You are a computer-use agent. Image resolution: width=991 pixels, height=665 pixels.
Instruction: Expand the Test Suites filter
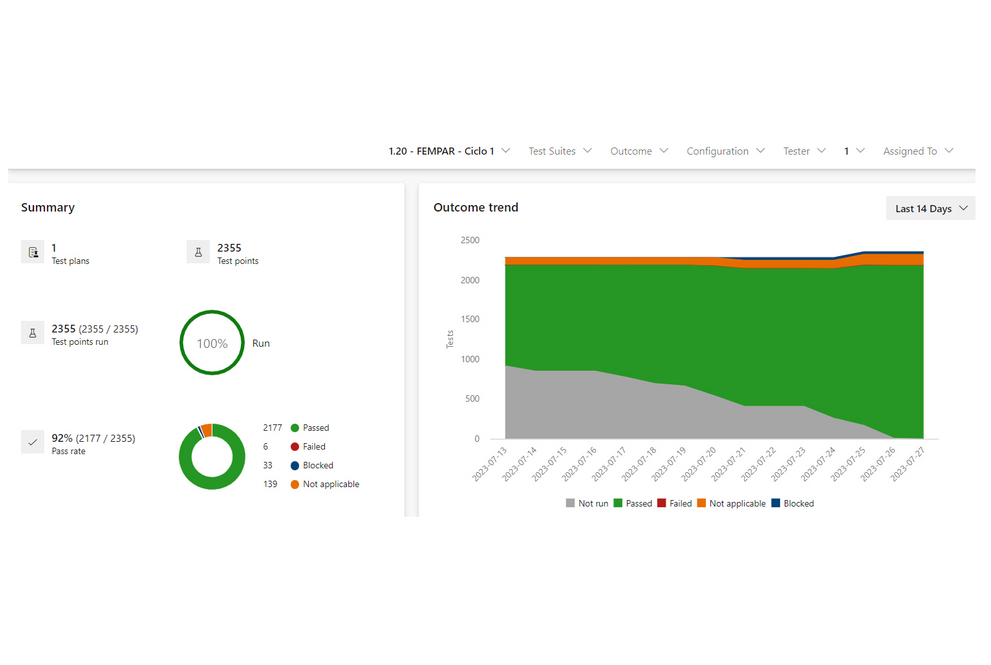pyautogui.click(x=560, y=151)
